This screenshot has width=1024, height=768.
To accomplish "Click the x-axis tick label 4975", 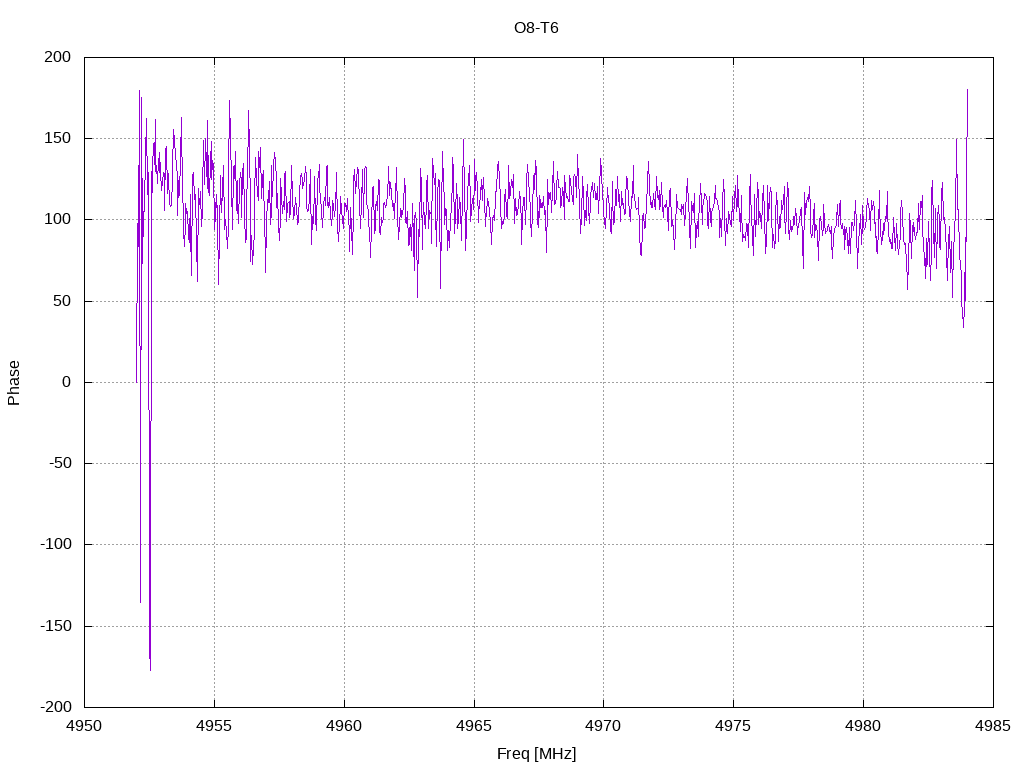I will point(733,726).
